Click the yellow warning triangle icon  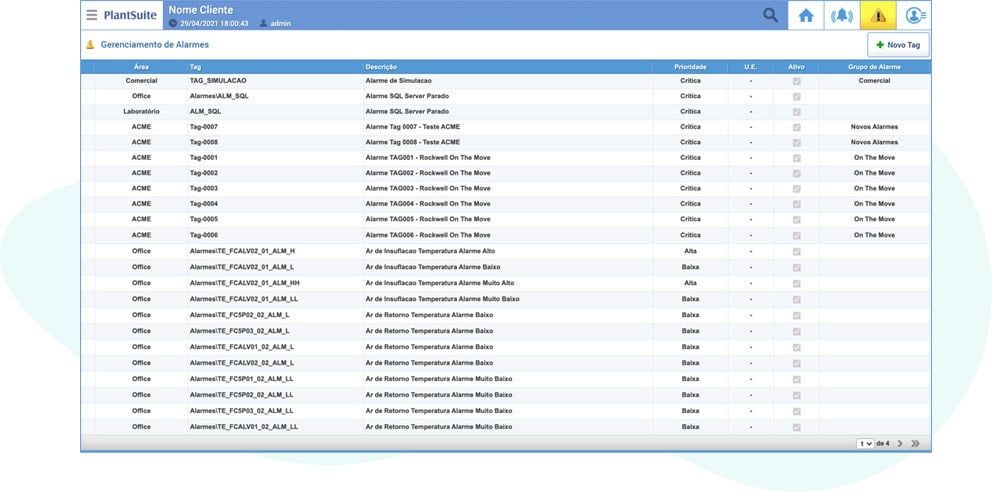click(877, 16)
